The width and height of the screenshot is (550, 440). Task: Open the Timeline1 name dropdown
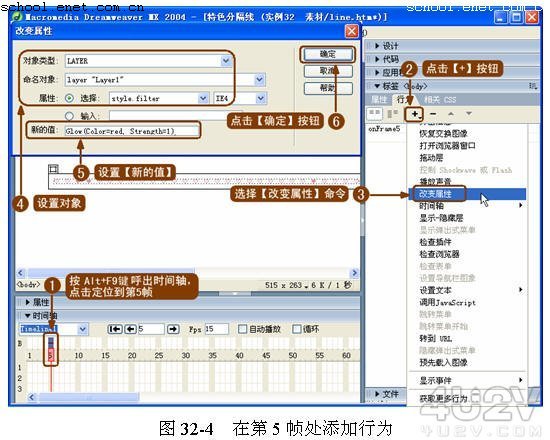pyautogui.click(x=82, y=329)
